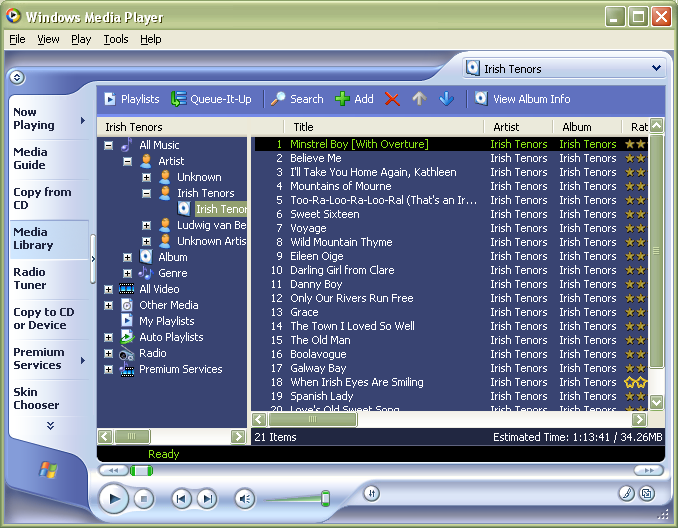Click the red Delete X icon
The image size is (678, 528).
392,99
